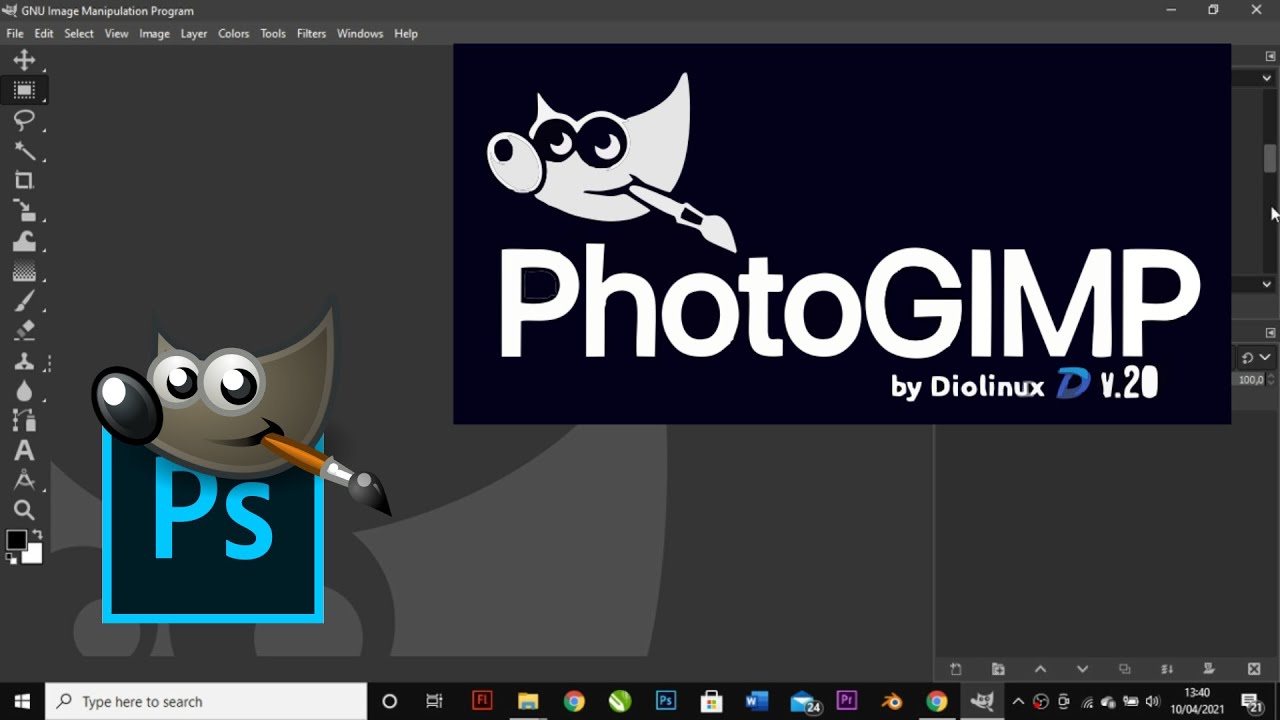Open the Filters menu

click(311, 33)
